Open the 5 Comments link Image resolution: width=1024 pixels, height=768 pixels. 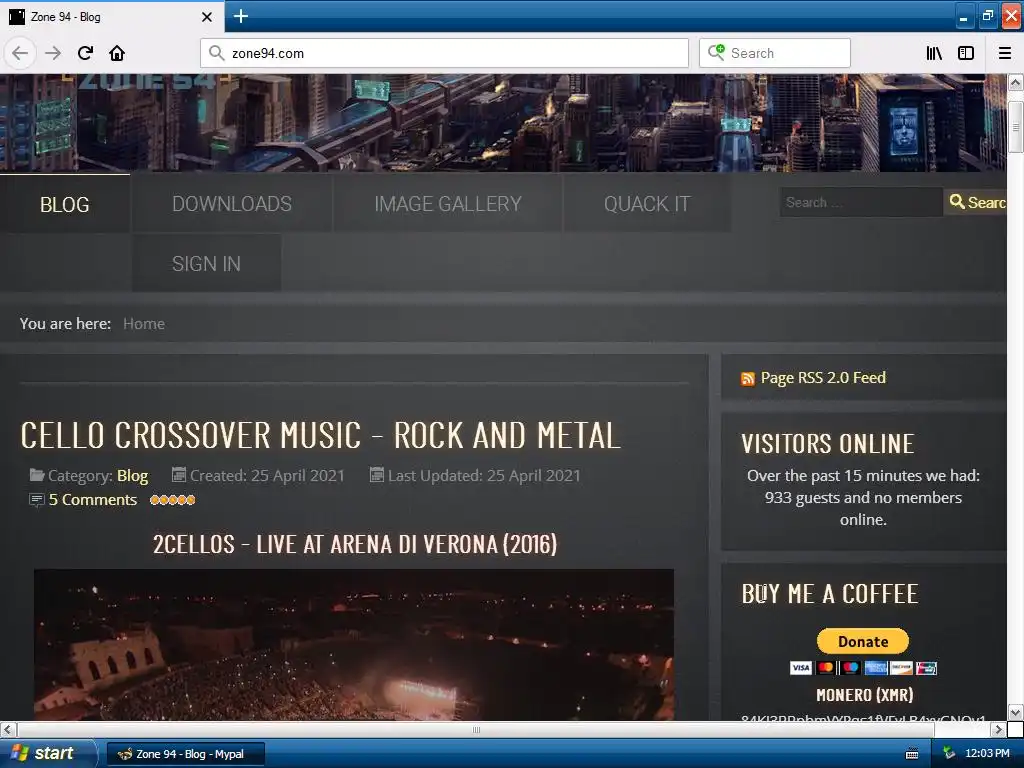[x=93, y=500]
